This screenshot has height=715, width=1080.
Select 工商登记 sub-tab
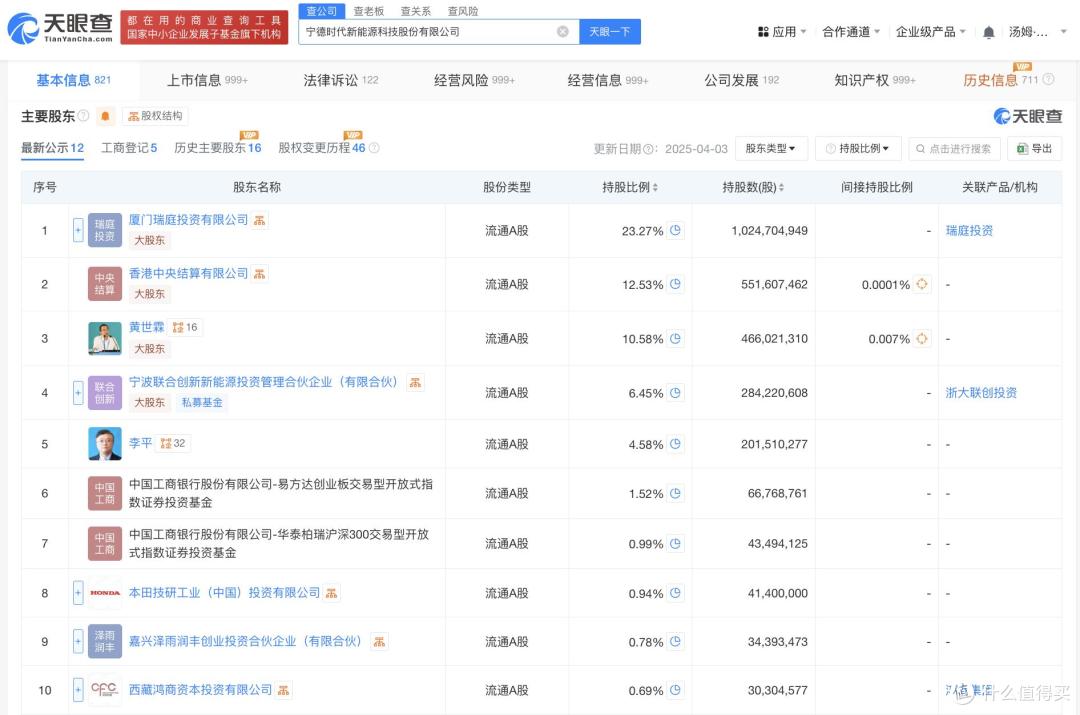(x=129, y=148)
